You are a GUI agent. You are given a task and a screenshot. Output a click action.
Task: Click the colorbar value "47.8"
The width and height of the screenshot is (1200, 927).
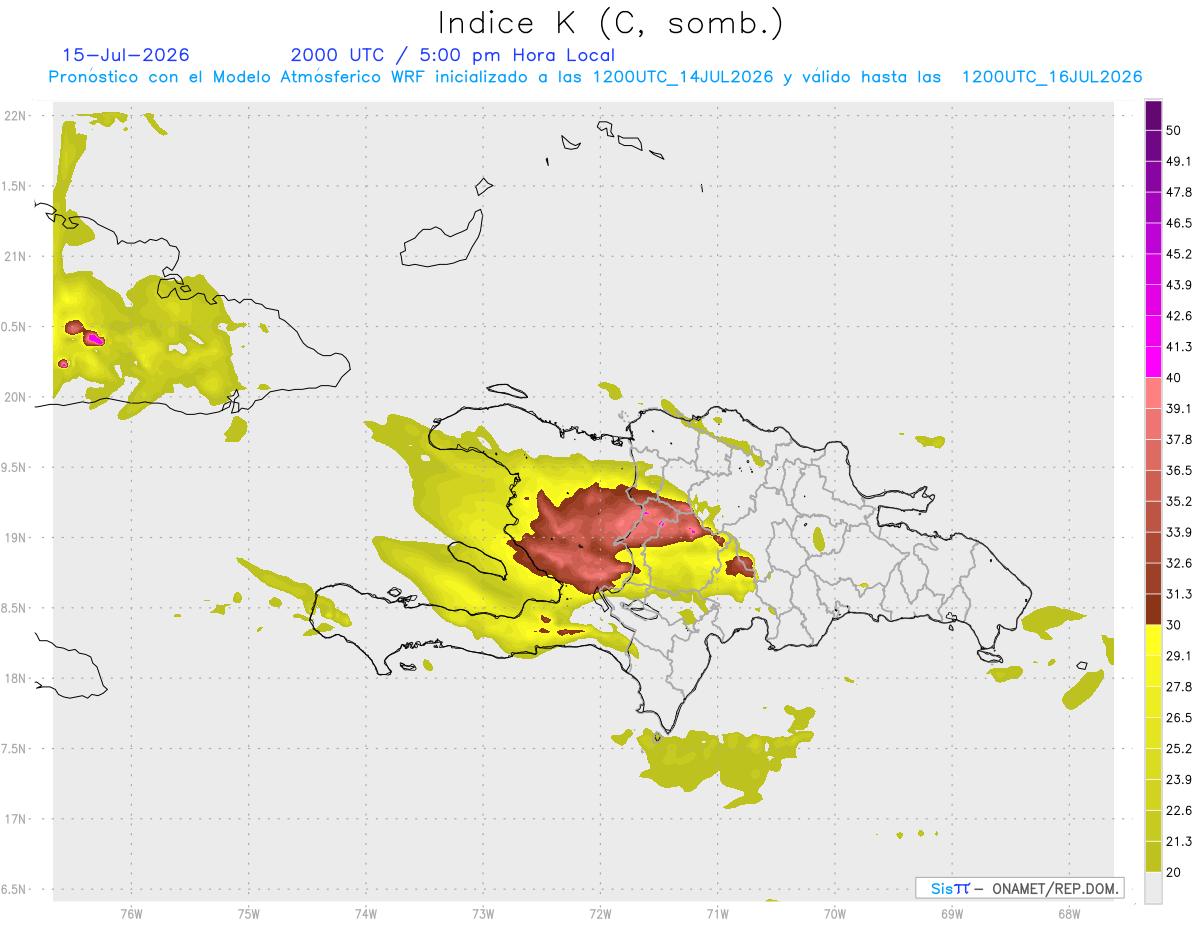coord(1179,193)
